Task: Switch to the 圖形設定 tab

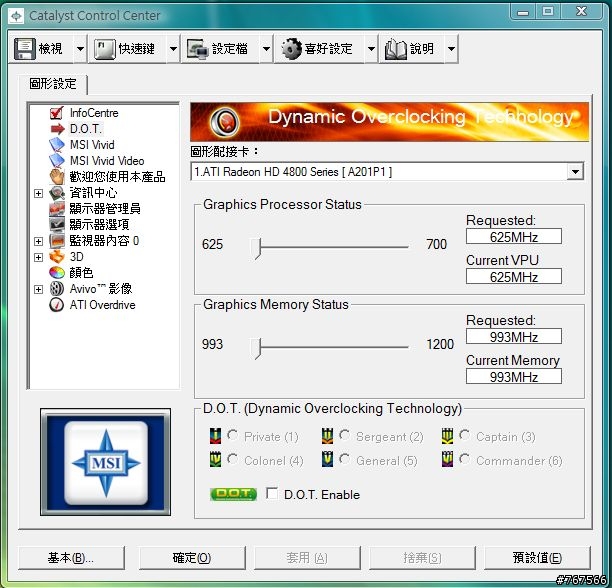Action: (53, 84)
